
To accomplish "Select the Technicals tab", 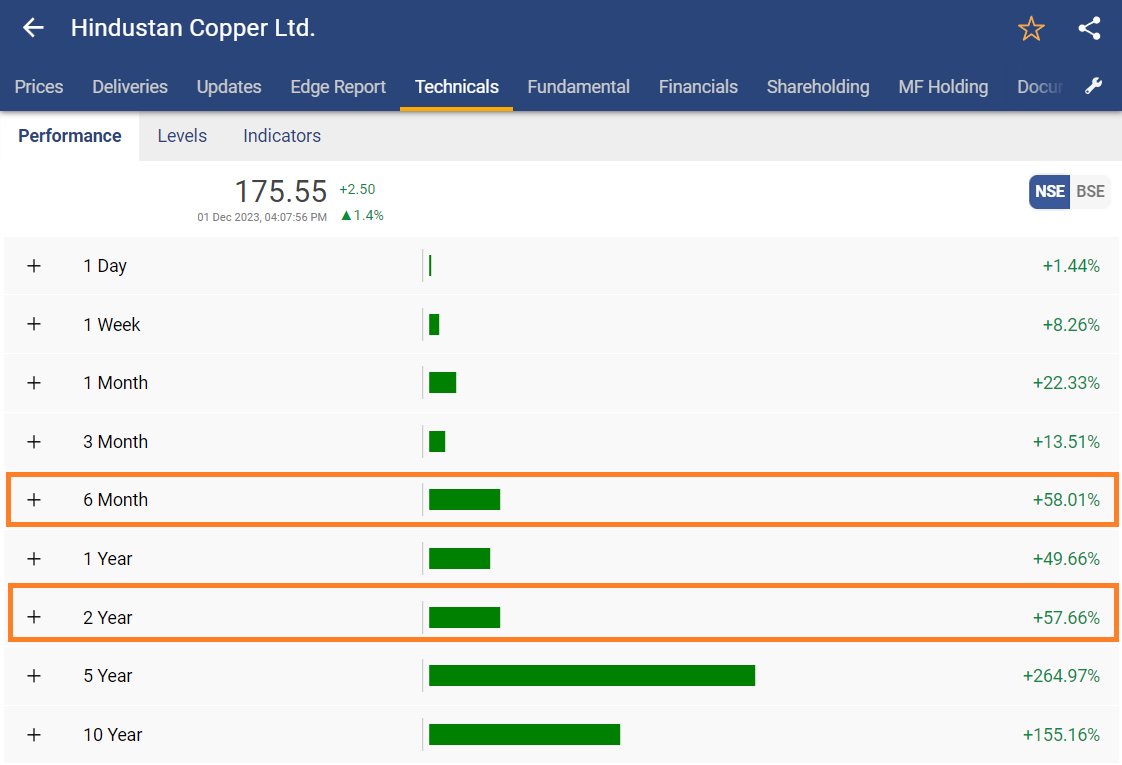I will tap(457, 87).
